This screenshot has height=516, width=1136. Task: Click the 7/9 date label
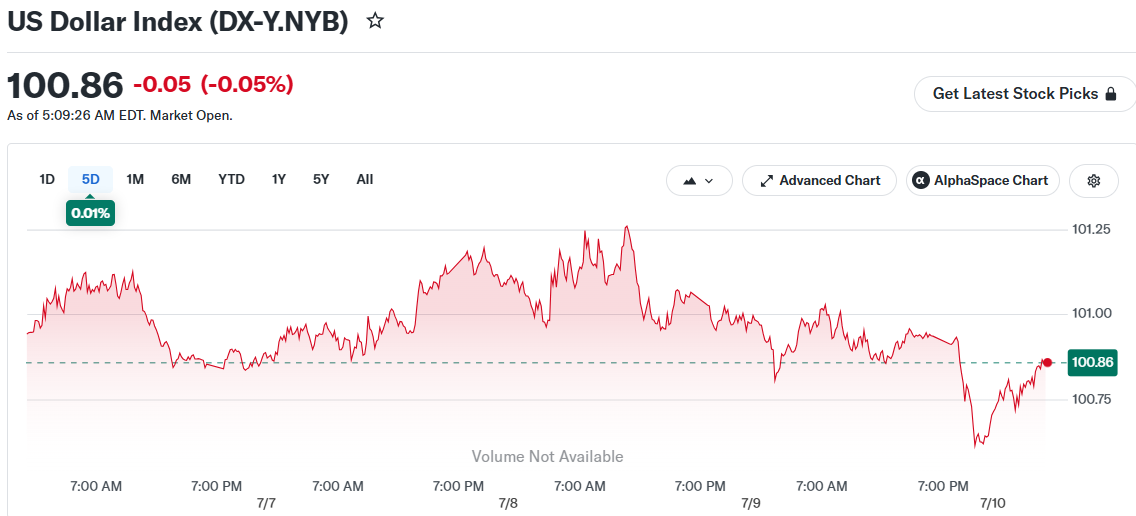click(751, 503)
